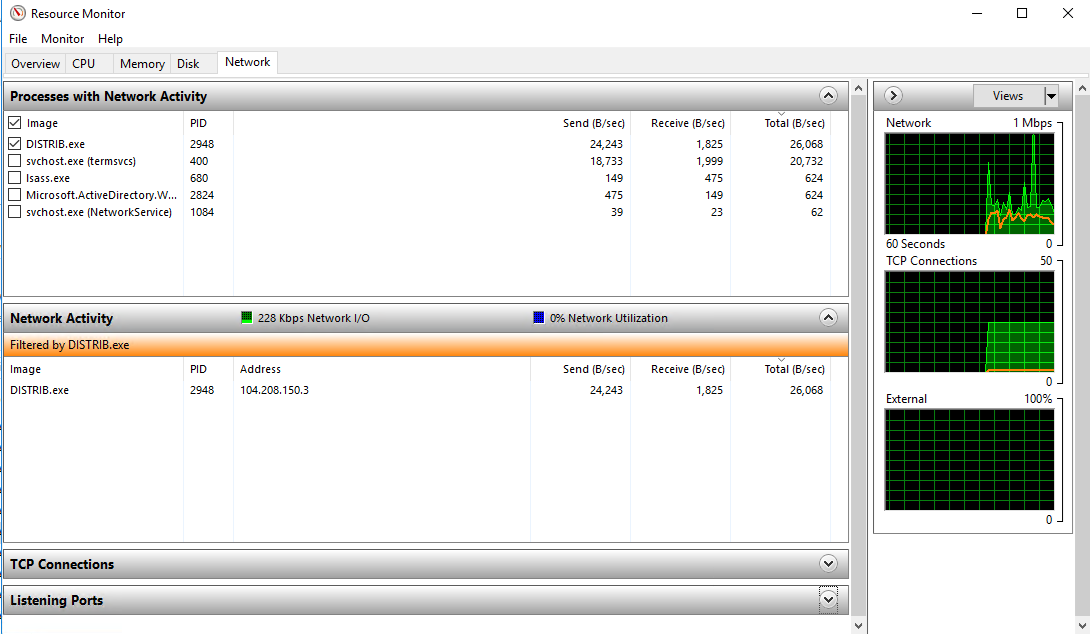
Task: Click the green Network I/O legend square
Action: pyautogui.click(x=246, y=317)
